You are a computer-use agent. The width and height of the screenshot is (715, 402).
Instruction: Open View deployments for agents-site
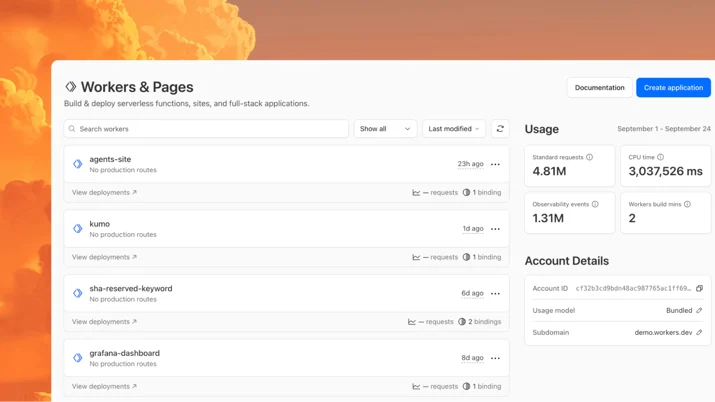tap(104, 192)
